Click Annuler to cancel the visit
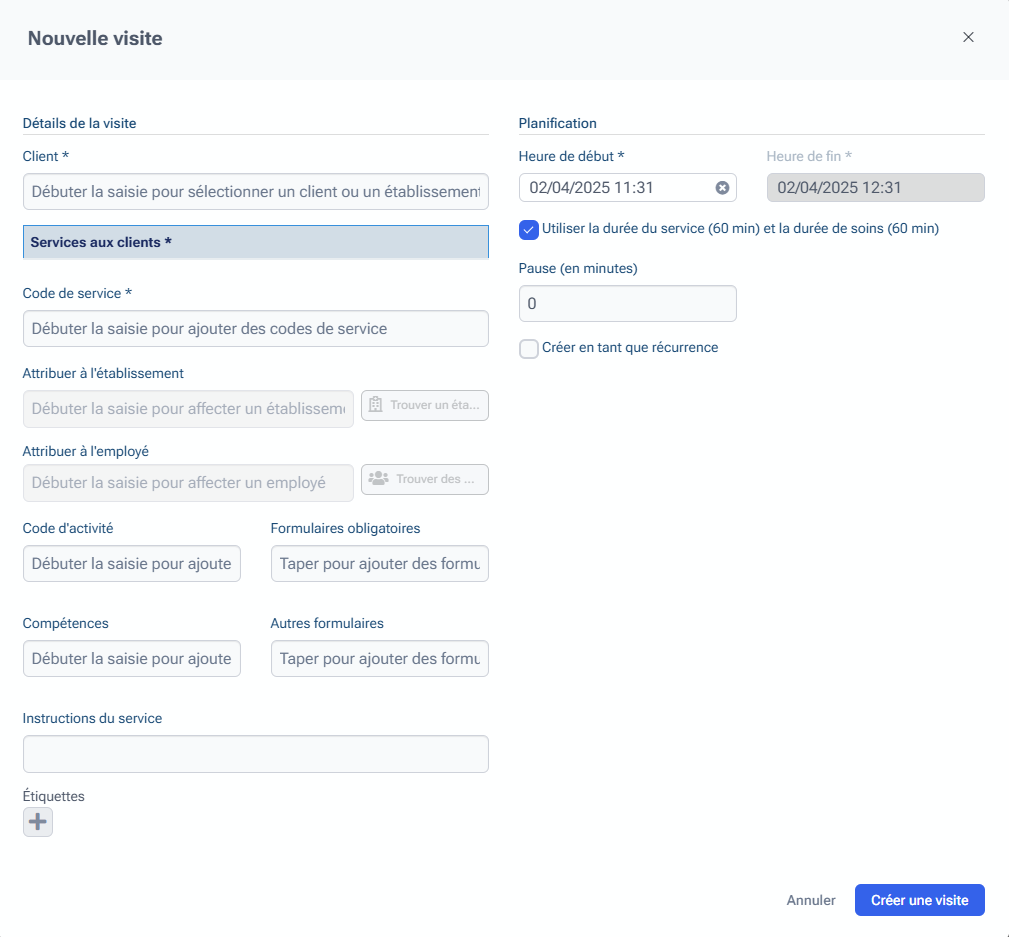 pyautogui.click(x=810, y=900)
